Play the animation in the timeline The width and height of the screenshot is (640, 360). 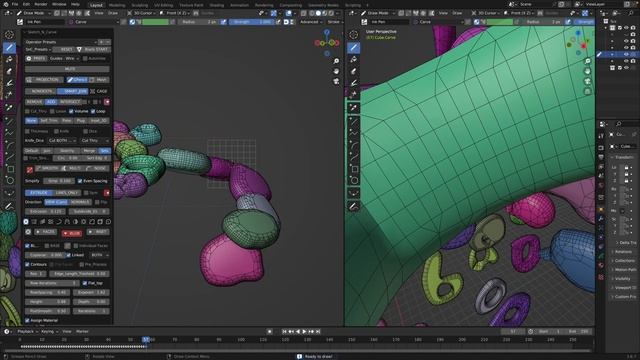304,331
